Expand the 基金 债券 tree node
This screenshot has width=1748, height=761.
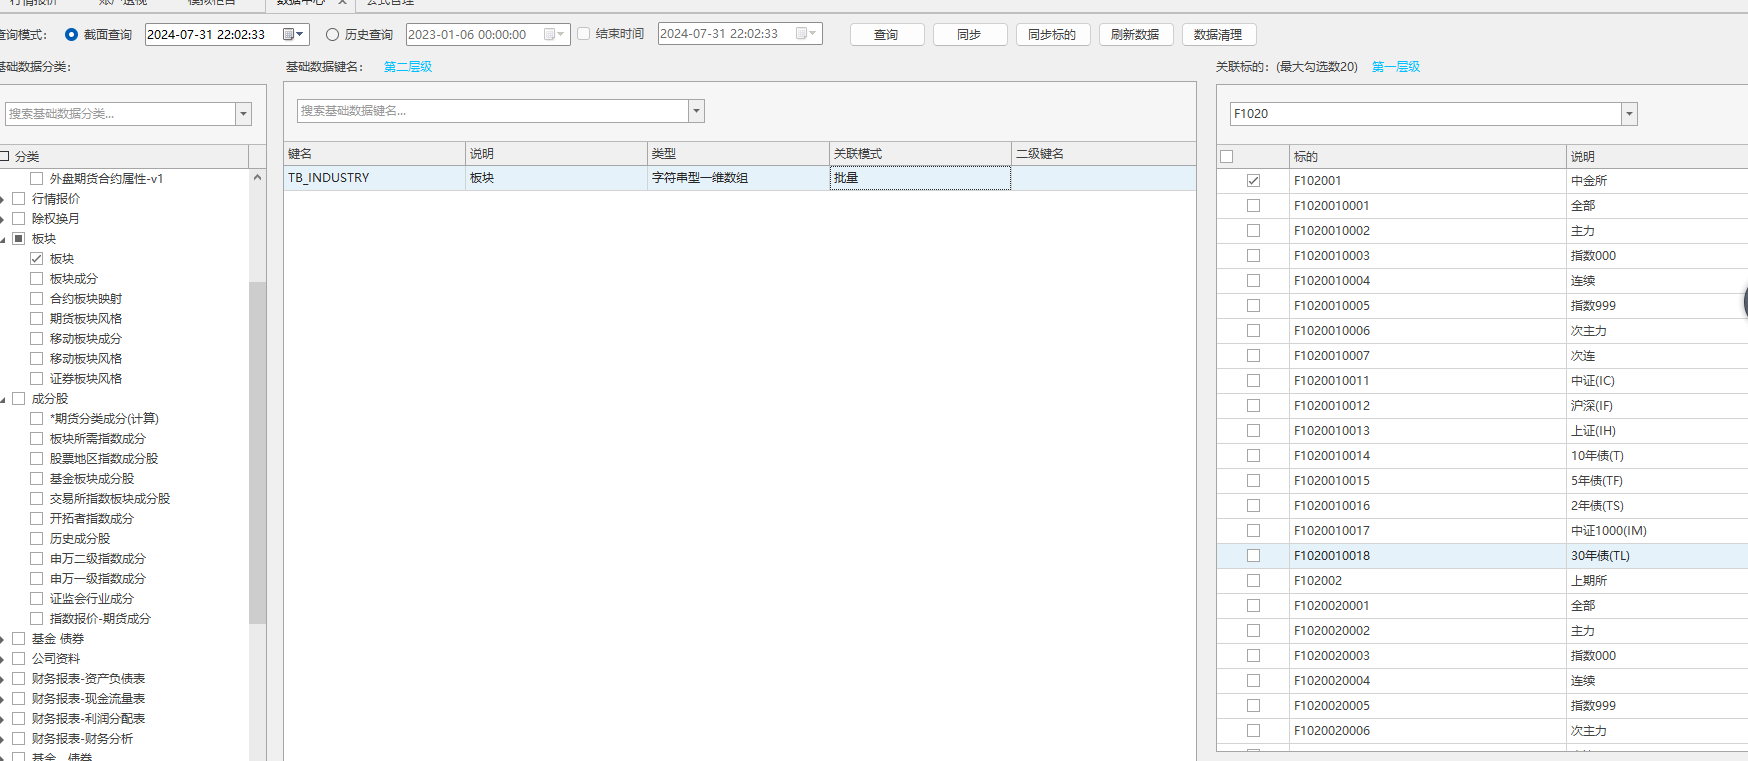[3, 639]
